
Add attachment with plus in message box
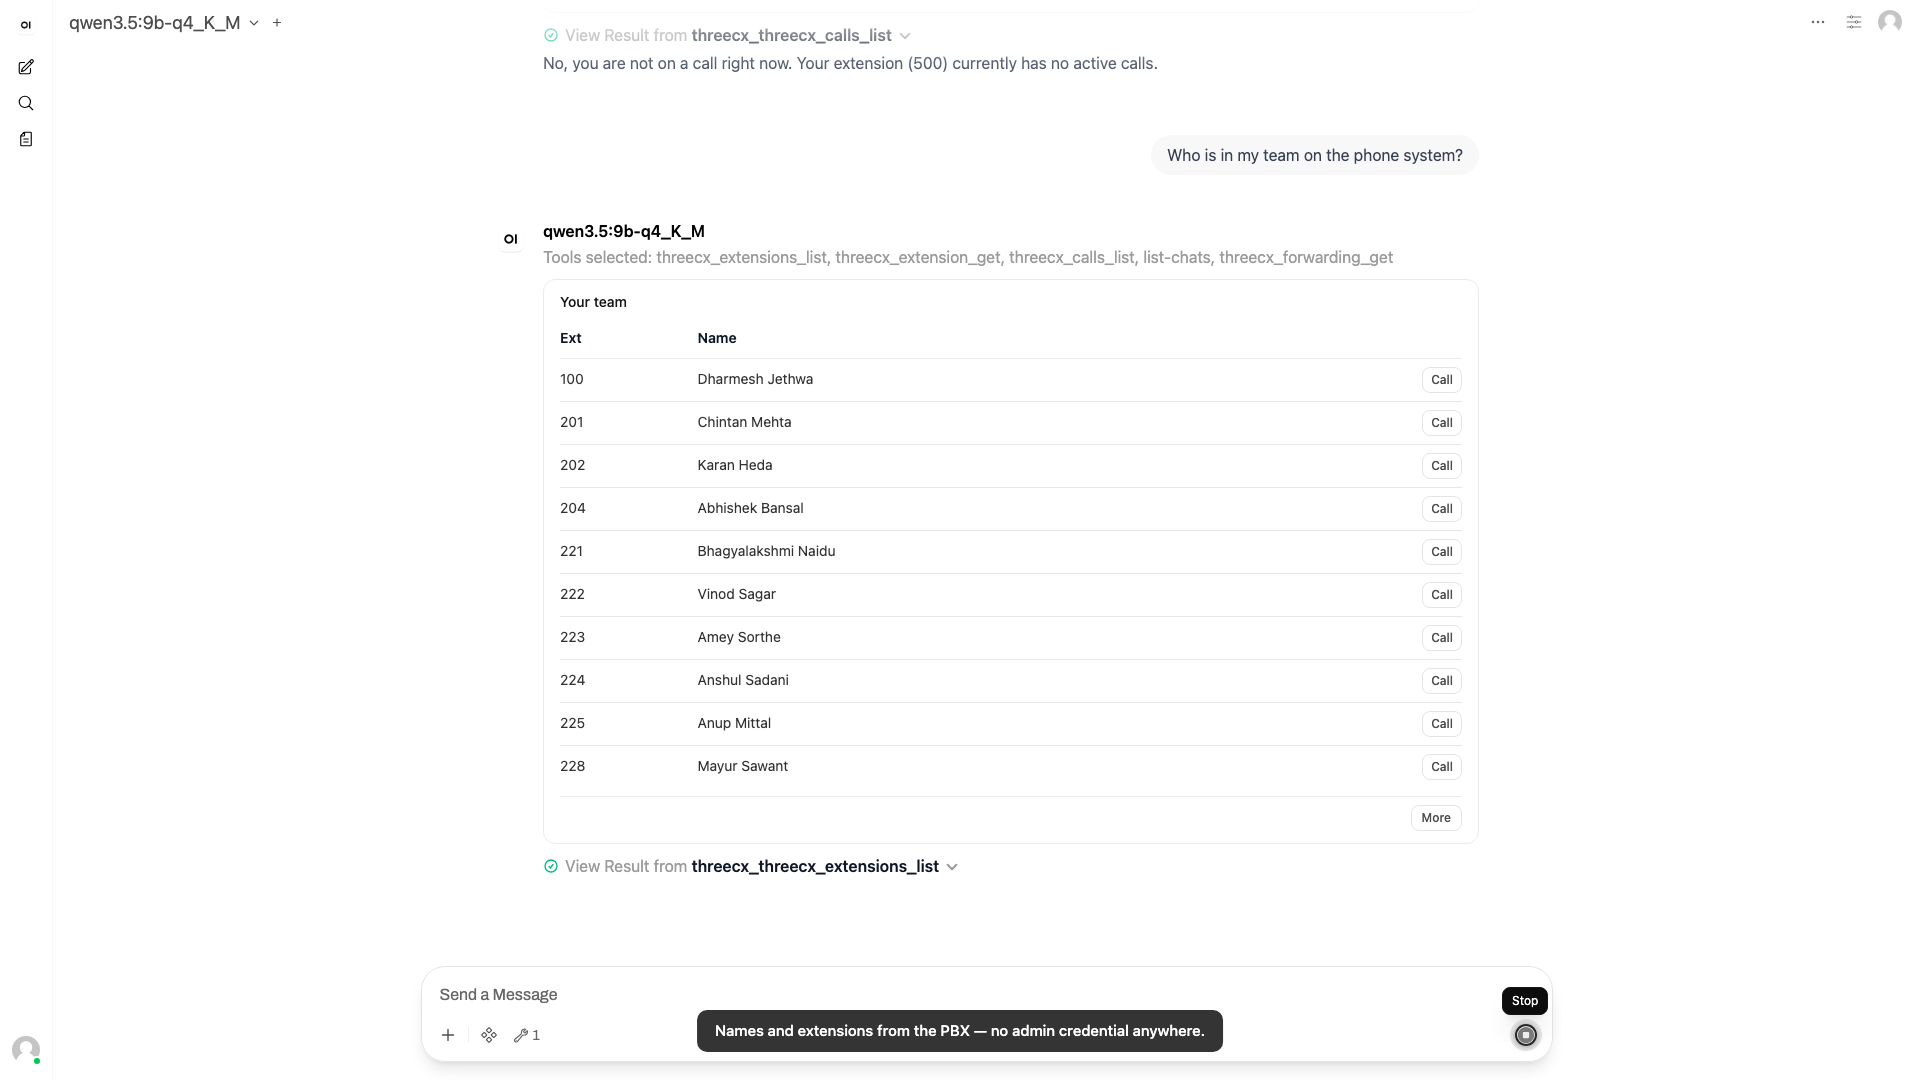448,1035
